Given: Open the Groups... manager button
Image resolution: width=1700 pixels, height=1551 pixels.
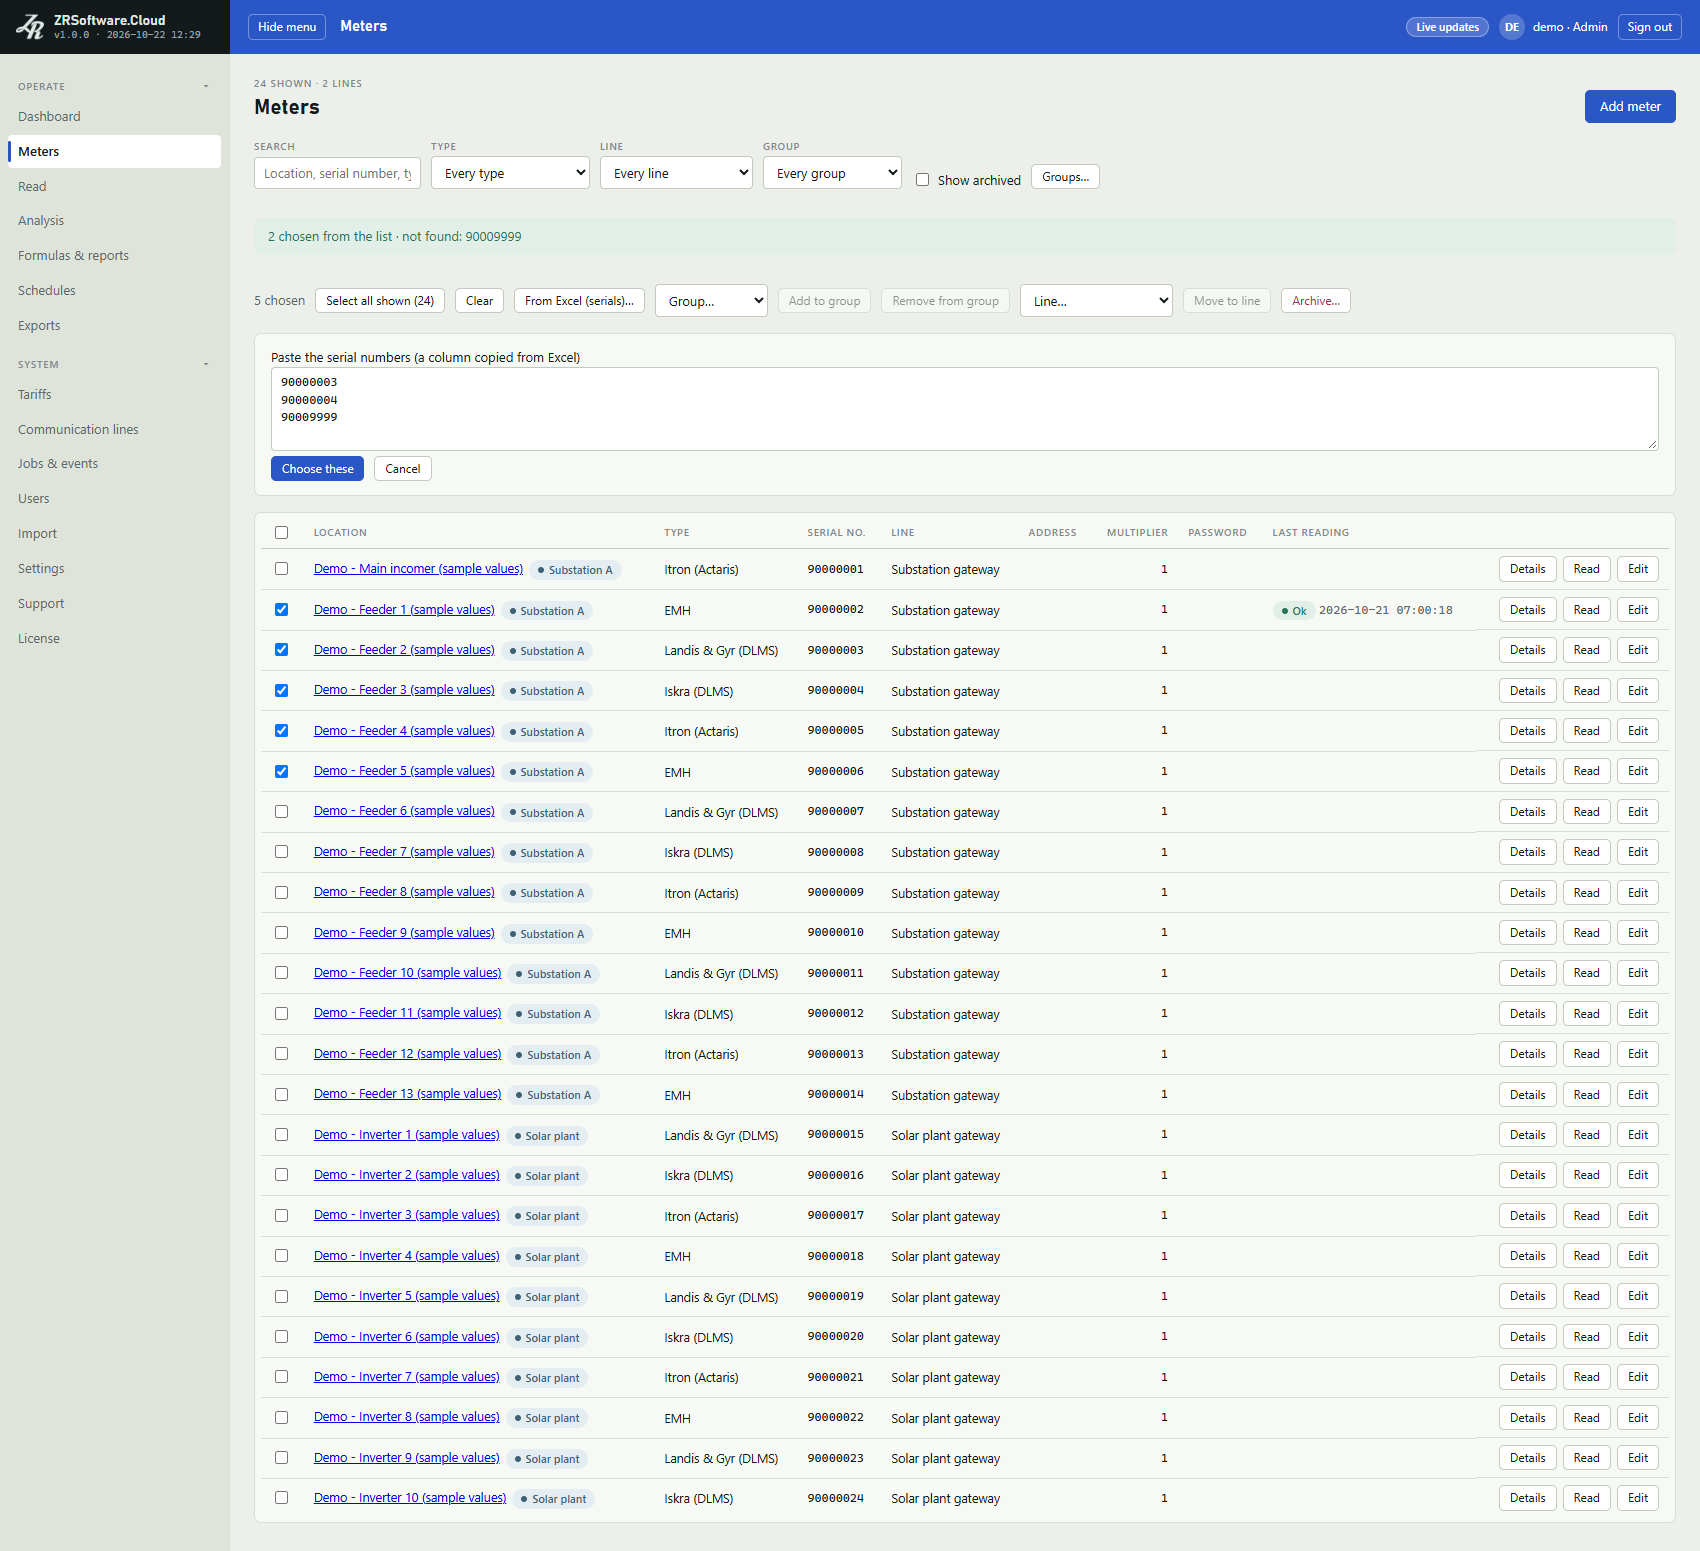Looking at the screenshot, I should click(1065, 177).
